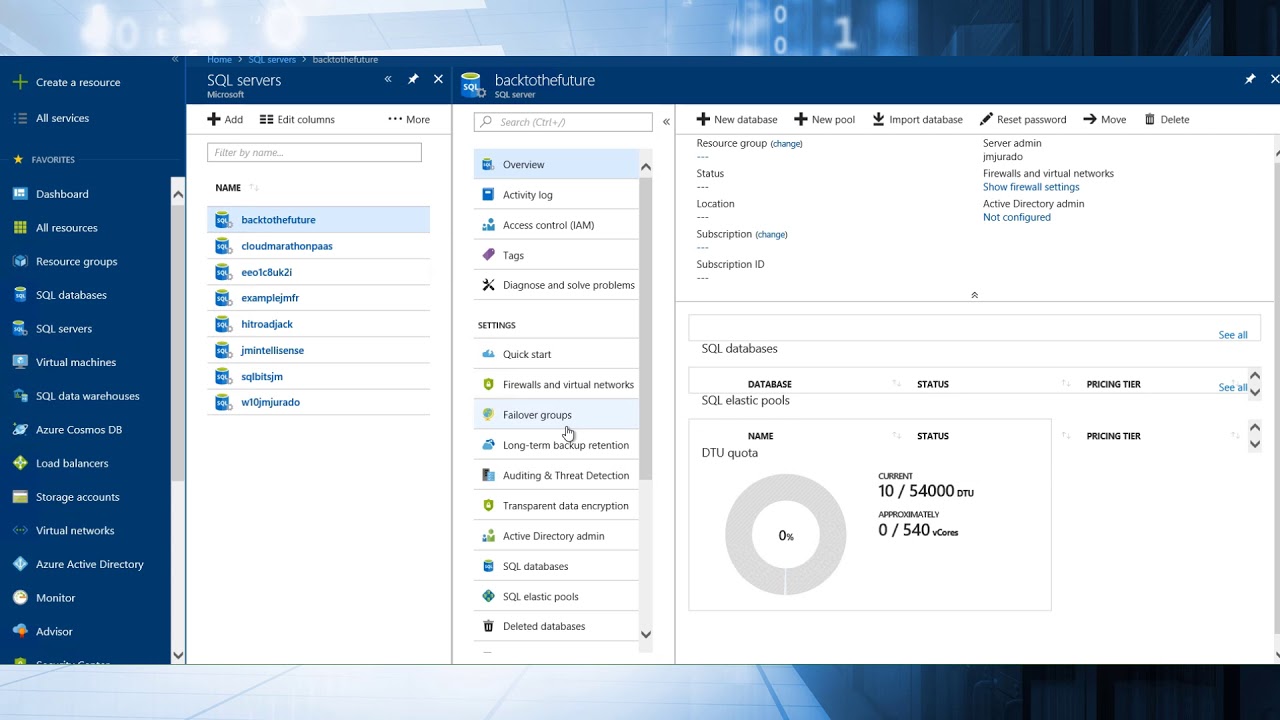Image resolution: width=1280 pixels, height=720 pixels.
Task: Select the sqlbitsjm server row
Action: click(x=318, y=376)
